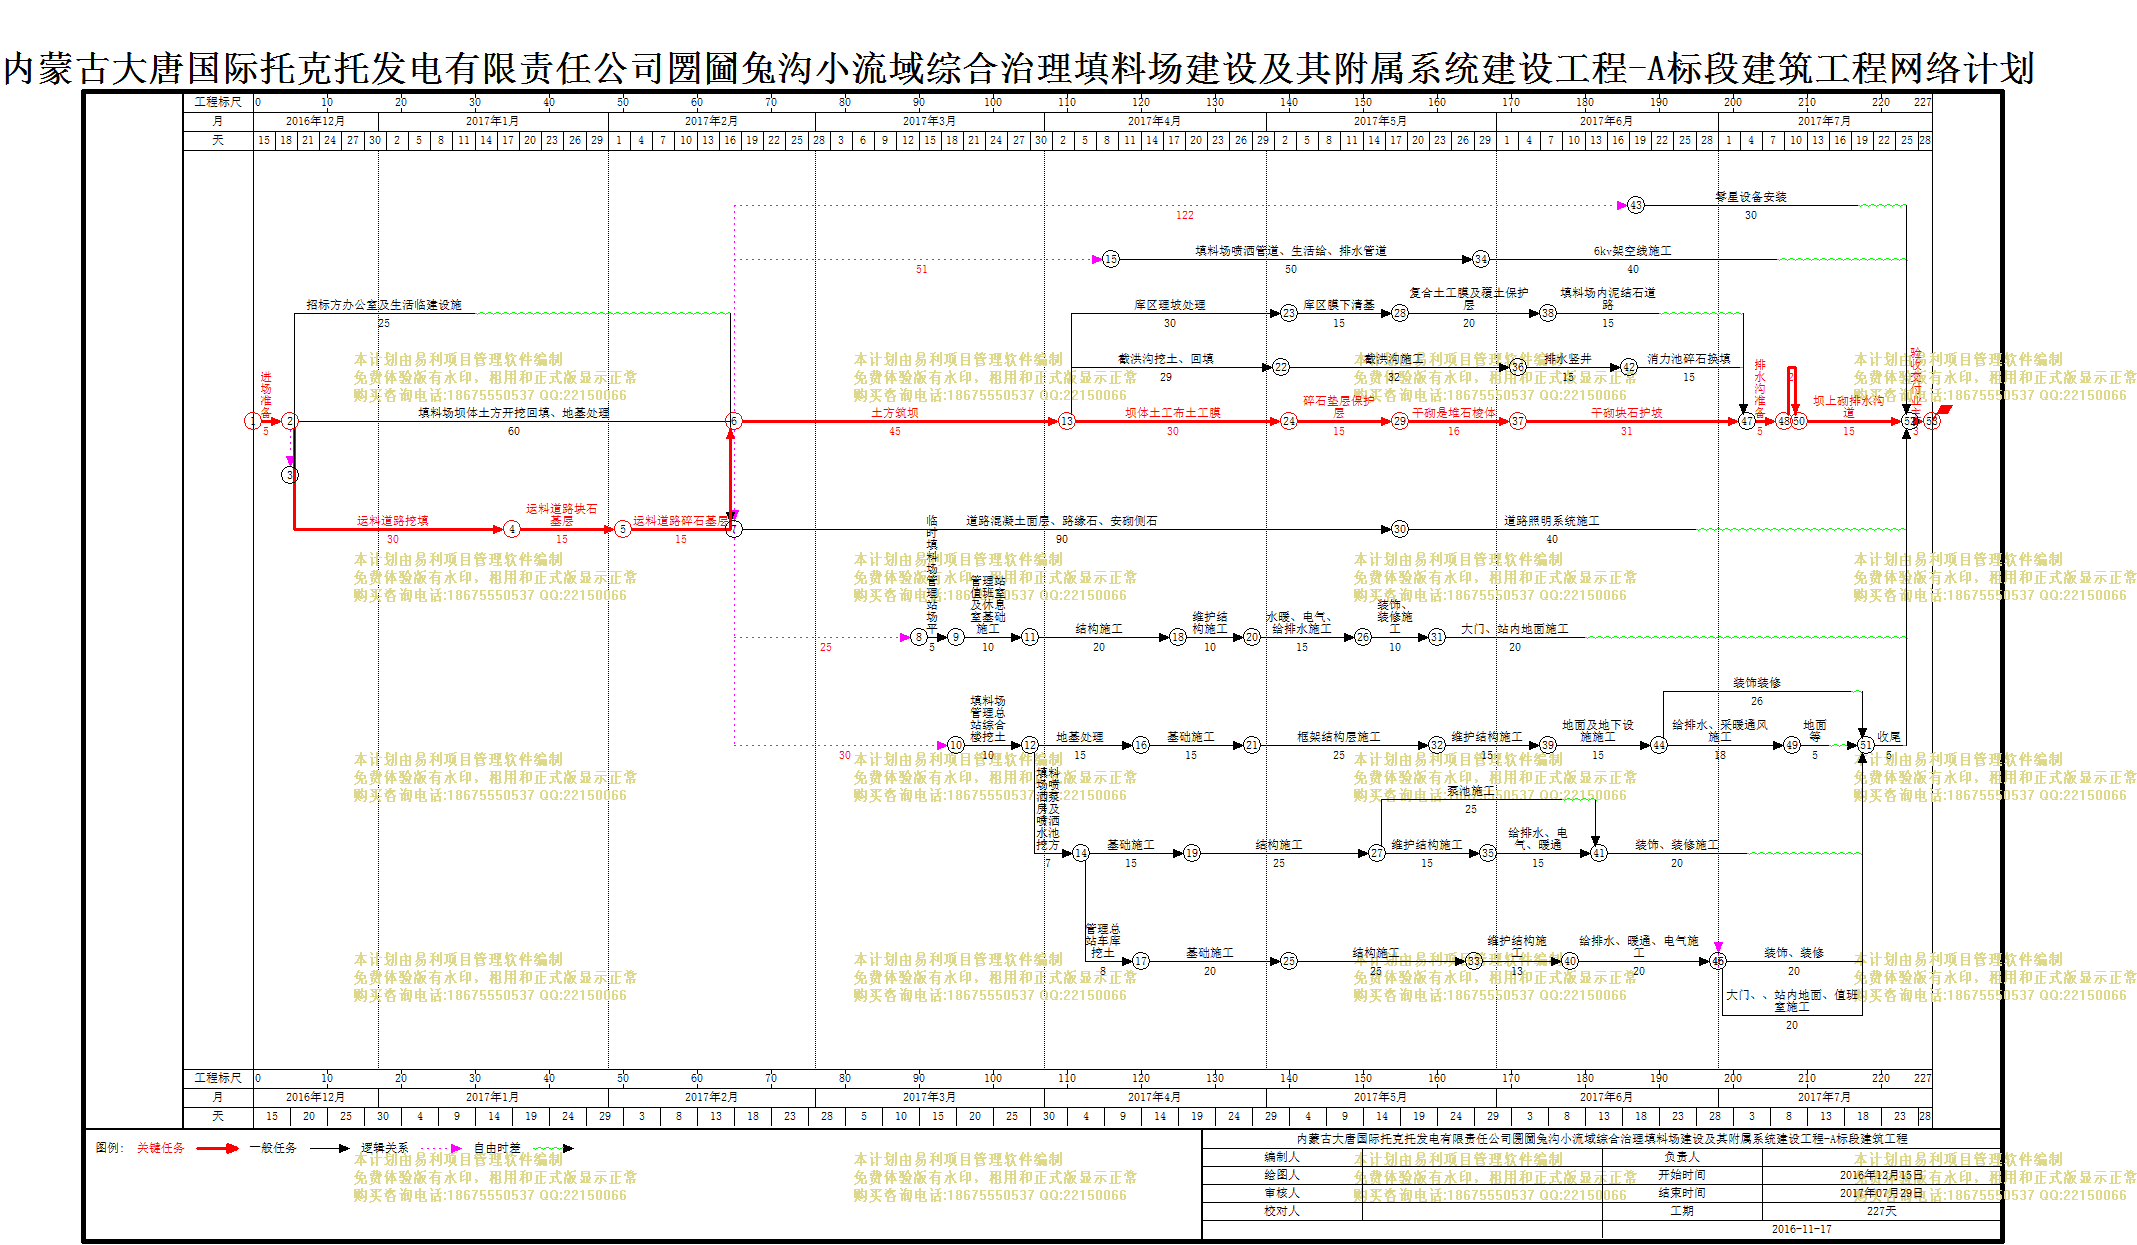Select the duration value 227天
2137x1245 pixels.
1881,1211
